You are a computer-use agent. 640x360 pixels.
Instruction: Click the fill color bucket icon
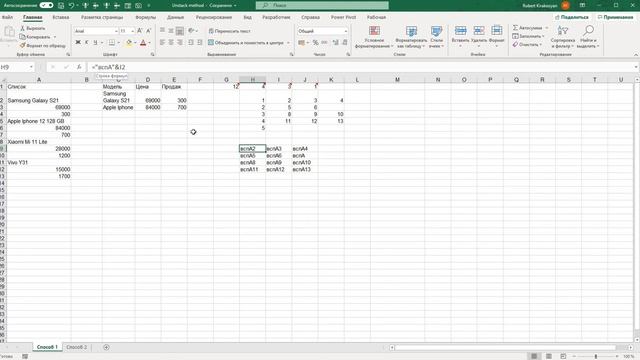coord(129,42)
